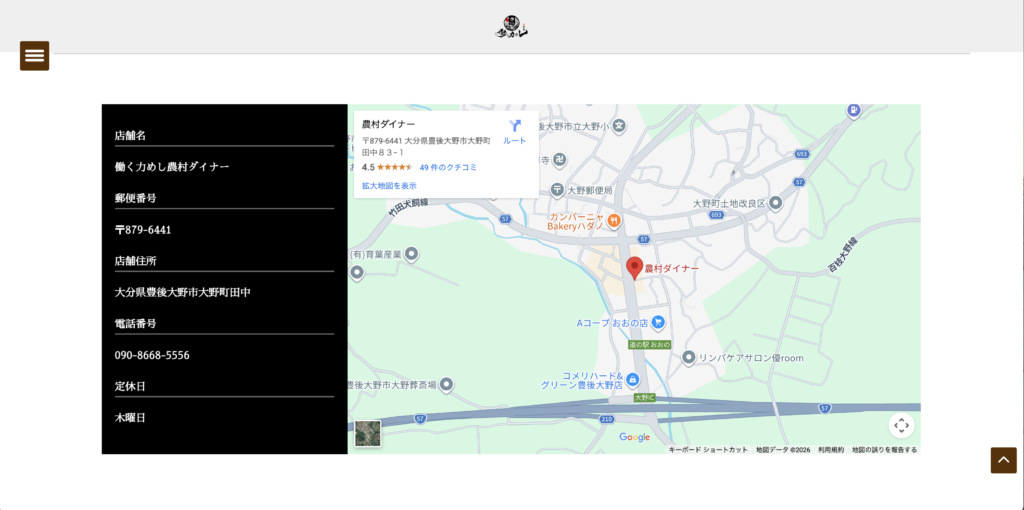1024x510 pixels.
Task: Open the 49 件のクチコミ reviews link
Action: [448, 167]
